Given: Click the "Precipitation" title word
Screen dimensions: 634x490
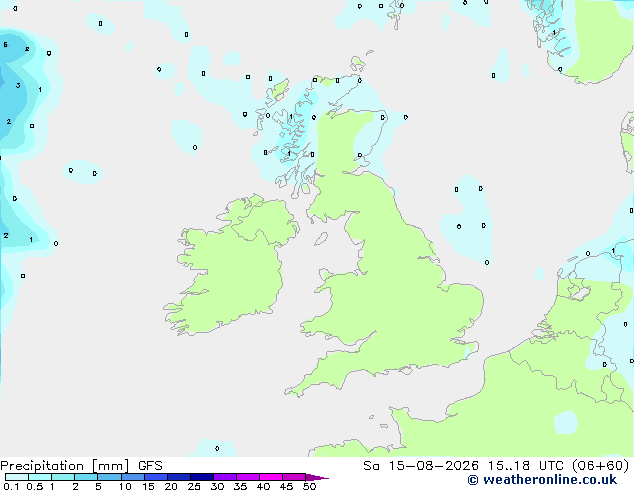Looking at the screenshot, I should [x=42, y=466].
